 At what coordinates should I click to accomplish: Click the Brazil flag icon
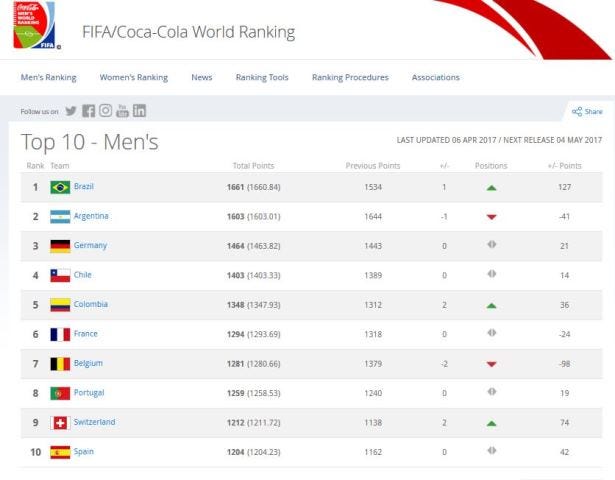point(60,187)
